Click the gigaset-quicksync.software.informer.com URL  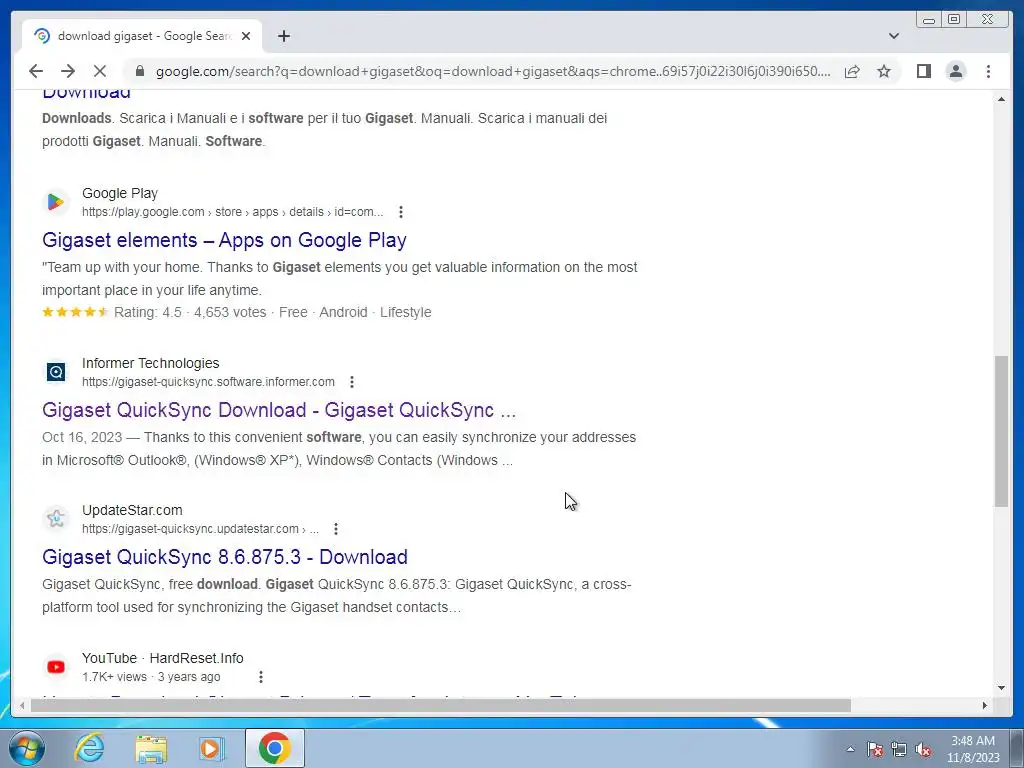(208, 382)
